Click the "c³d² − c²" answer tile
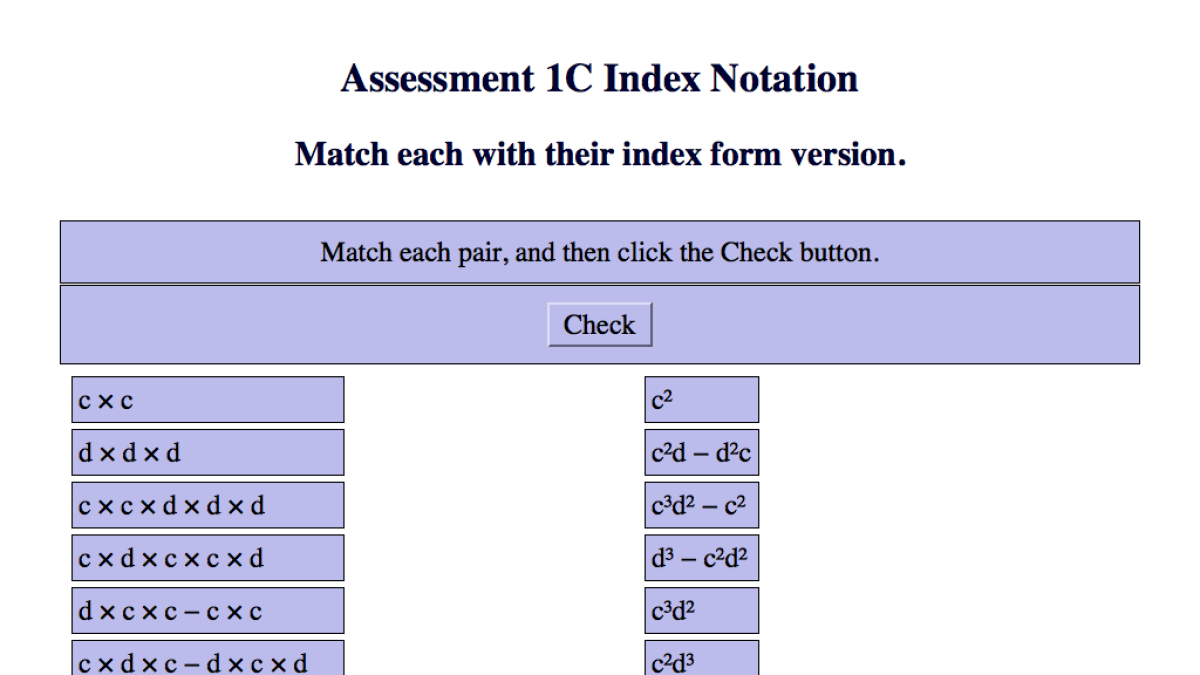1200x675 pixels. pos(701,504)
